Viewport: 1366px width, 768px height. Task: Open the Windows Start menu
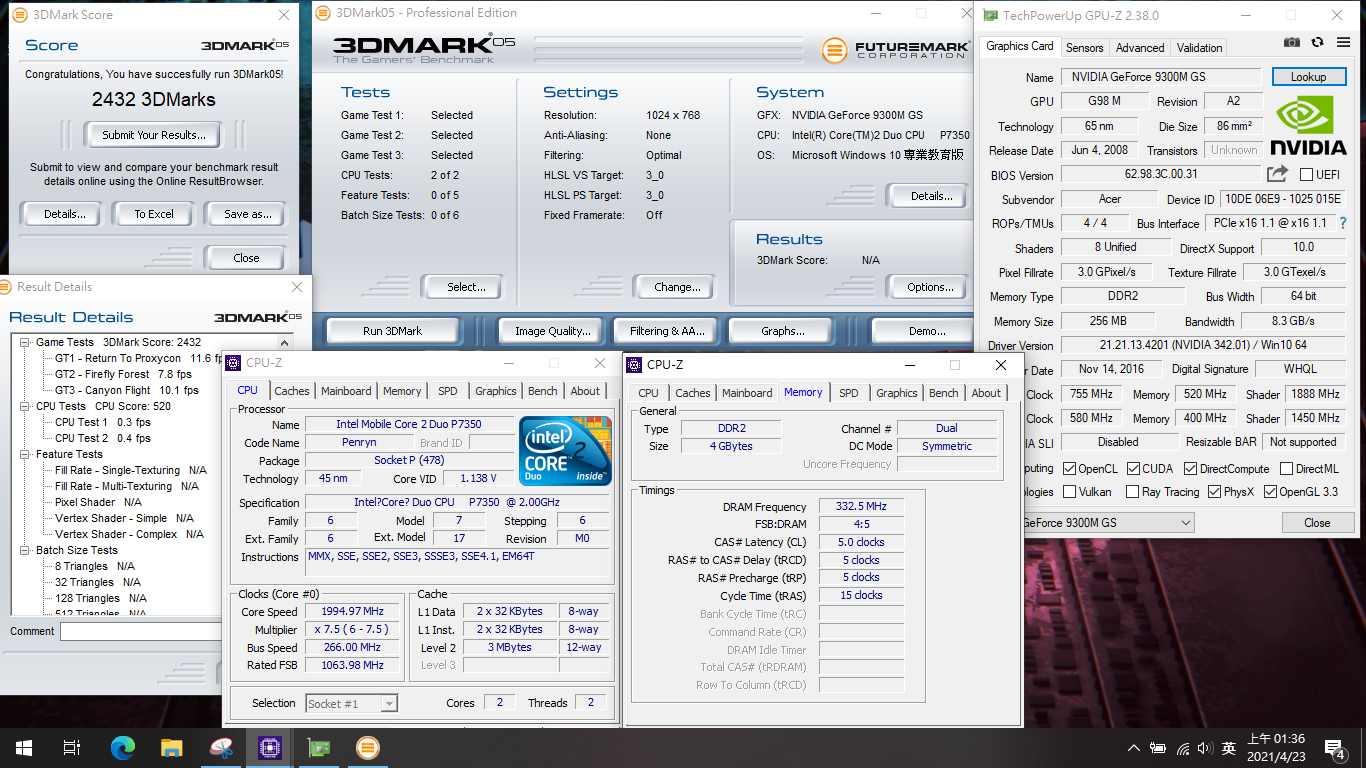pyautogui.click(x=24, y=747)
